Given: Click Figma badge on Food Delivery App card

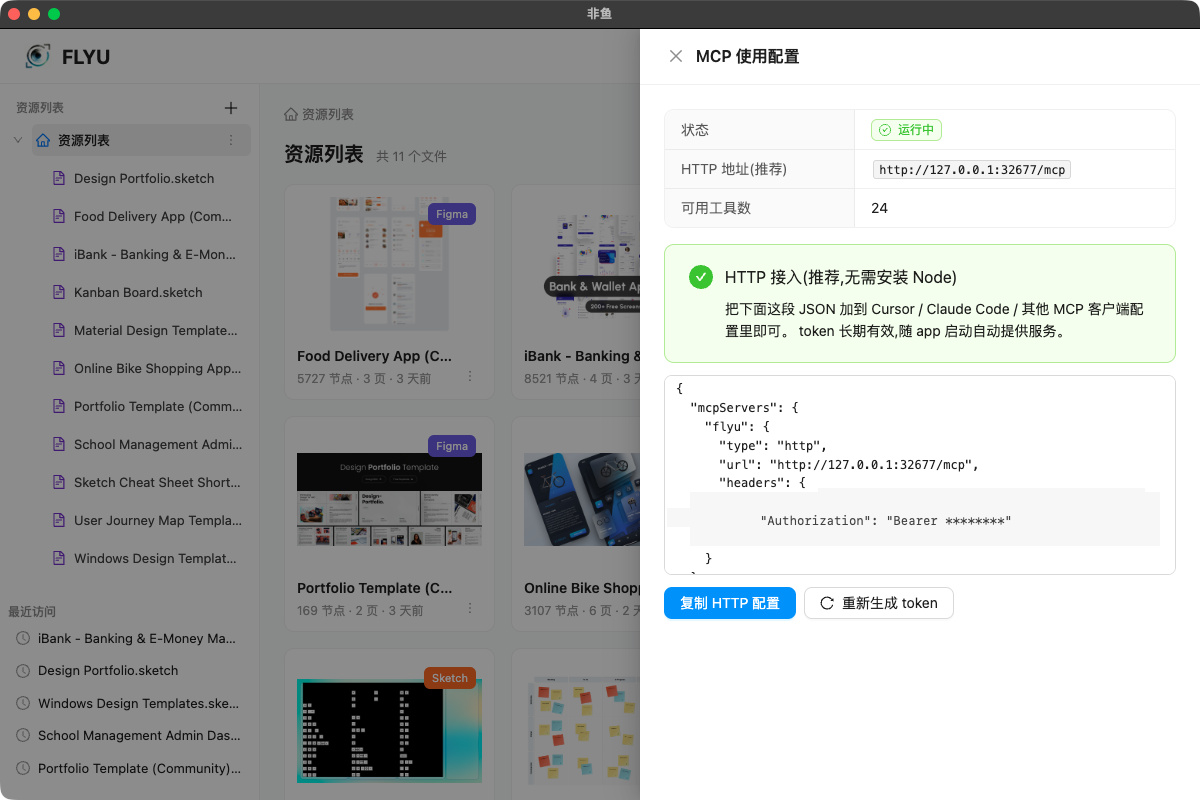Looking at the screenshot, I should tap(452, 214).
